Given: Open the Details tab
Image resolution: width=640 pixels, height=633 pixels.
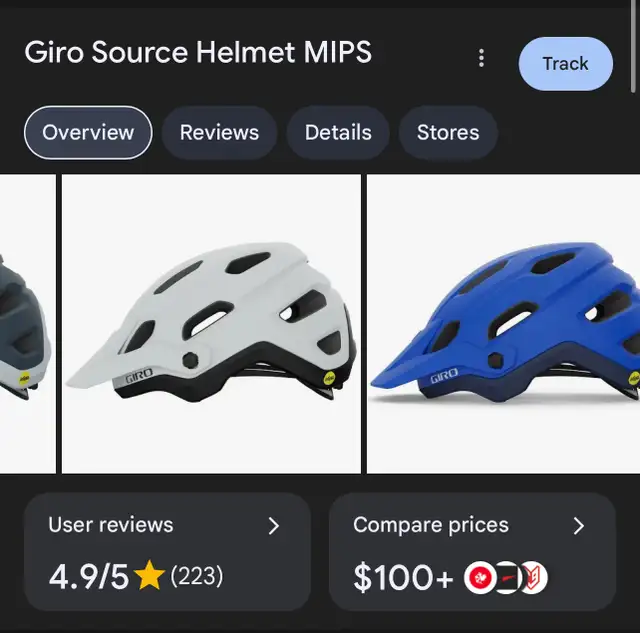Looking at the screenshot, I should pyautogui.click(x=338, y=132).
